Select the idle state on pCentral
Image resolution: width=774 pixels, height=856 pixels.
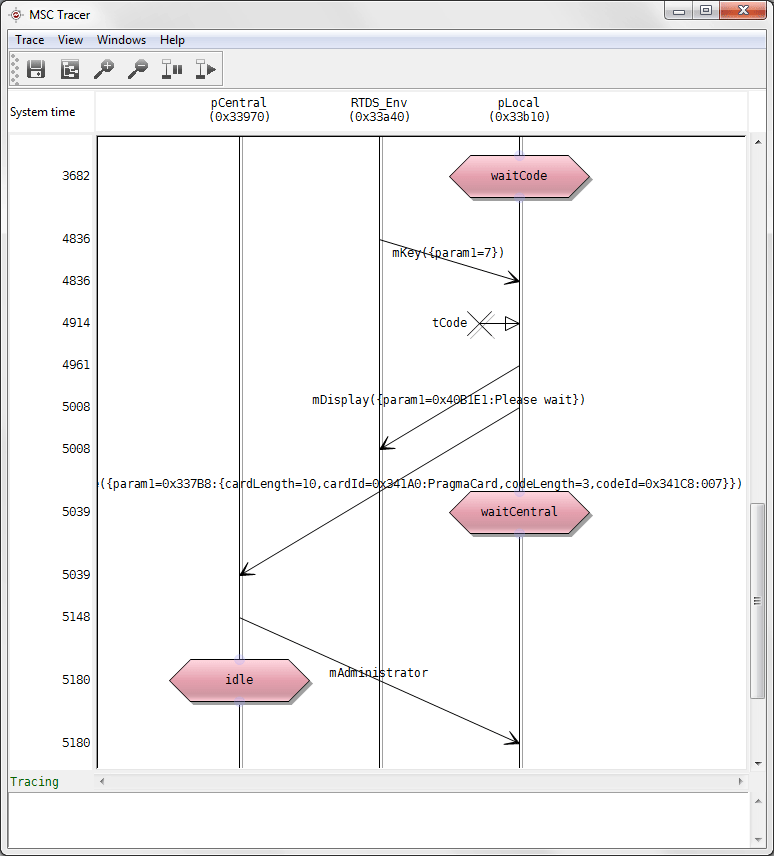coord(239,680)
